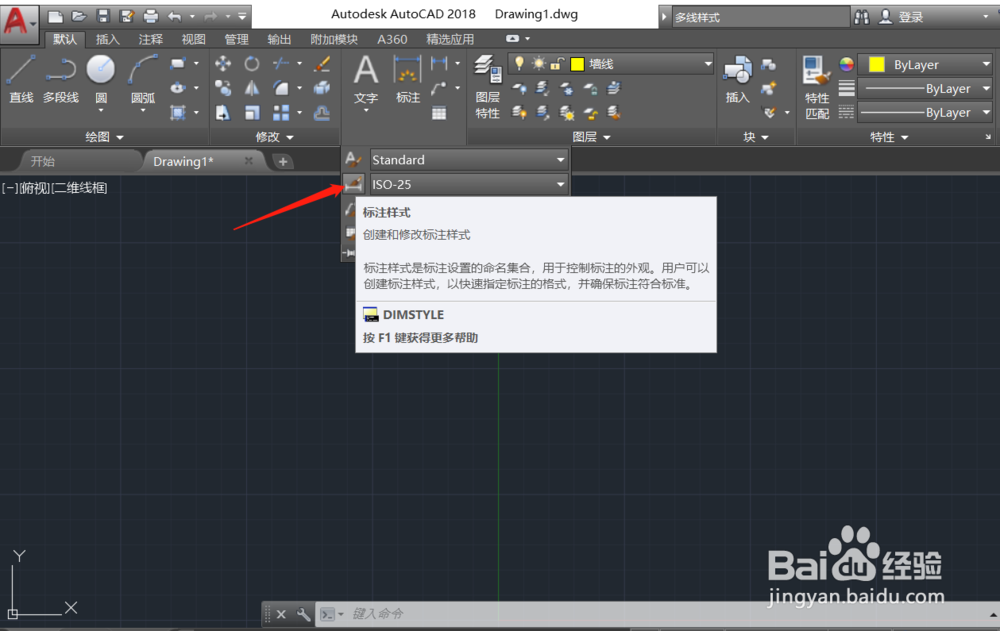
Task: Select the Line (直线) tool
Action: 20,79
